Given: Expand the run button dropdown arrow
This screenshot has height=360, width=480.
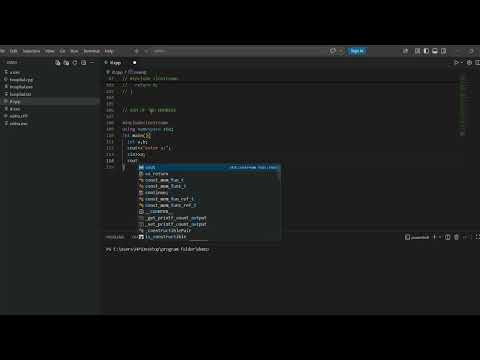Looking at the screenshot, I should pyautogui.click(x=462, y=63).
